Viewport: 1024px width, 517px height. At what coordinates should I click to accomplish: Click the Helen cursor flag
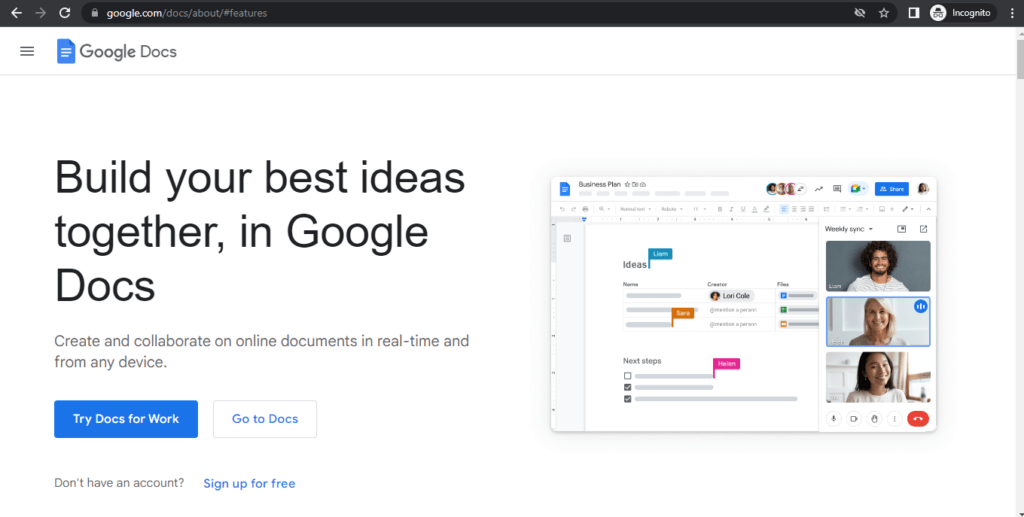pyautogui.click(x=727, y=364)
